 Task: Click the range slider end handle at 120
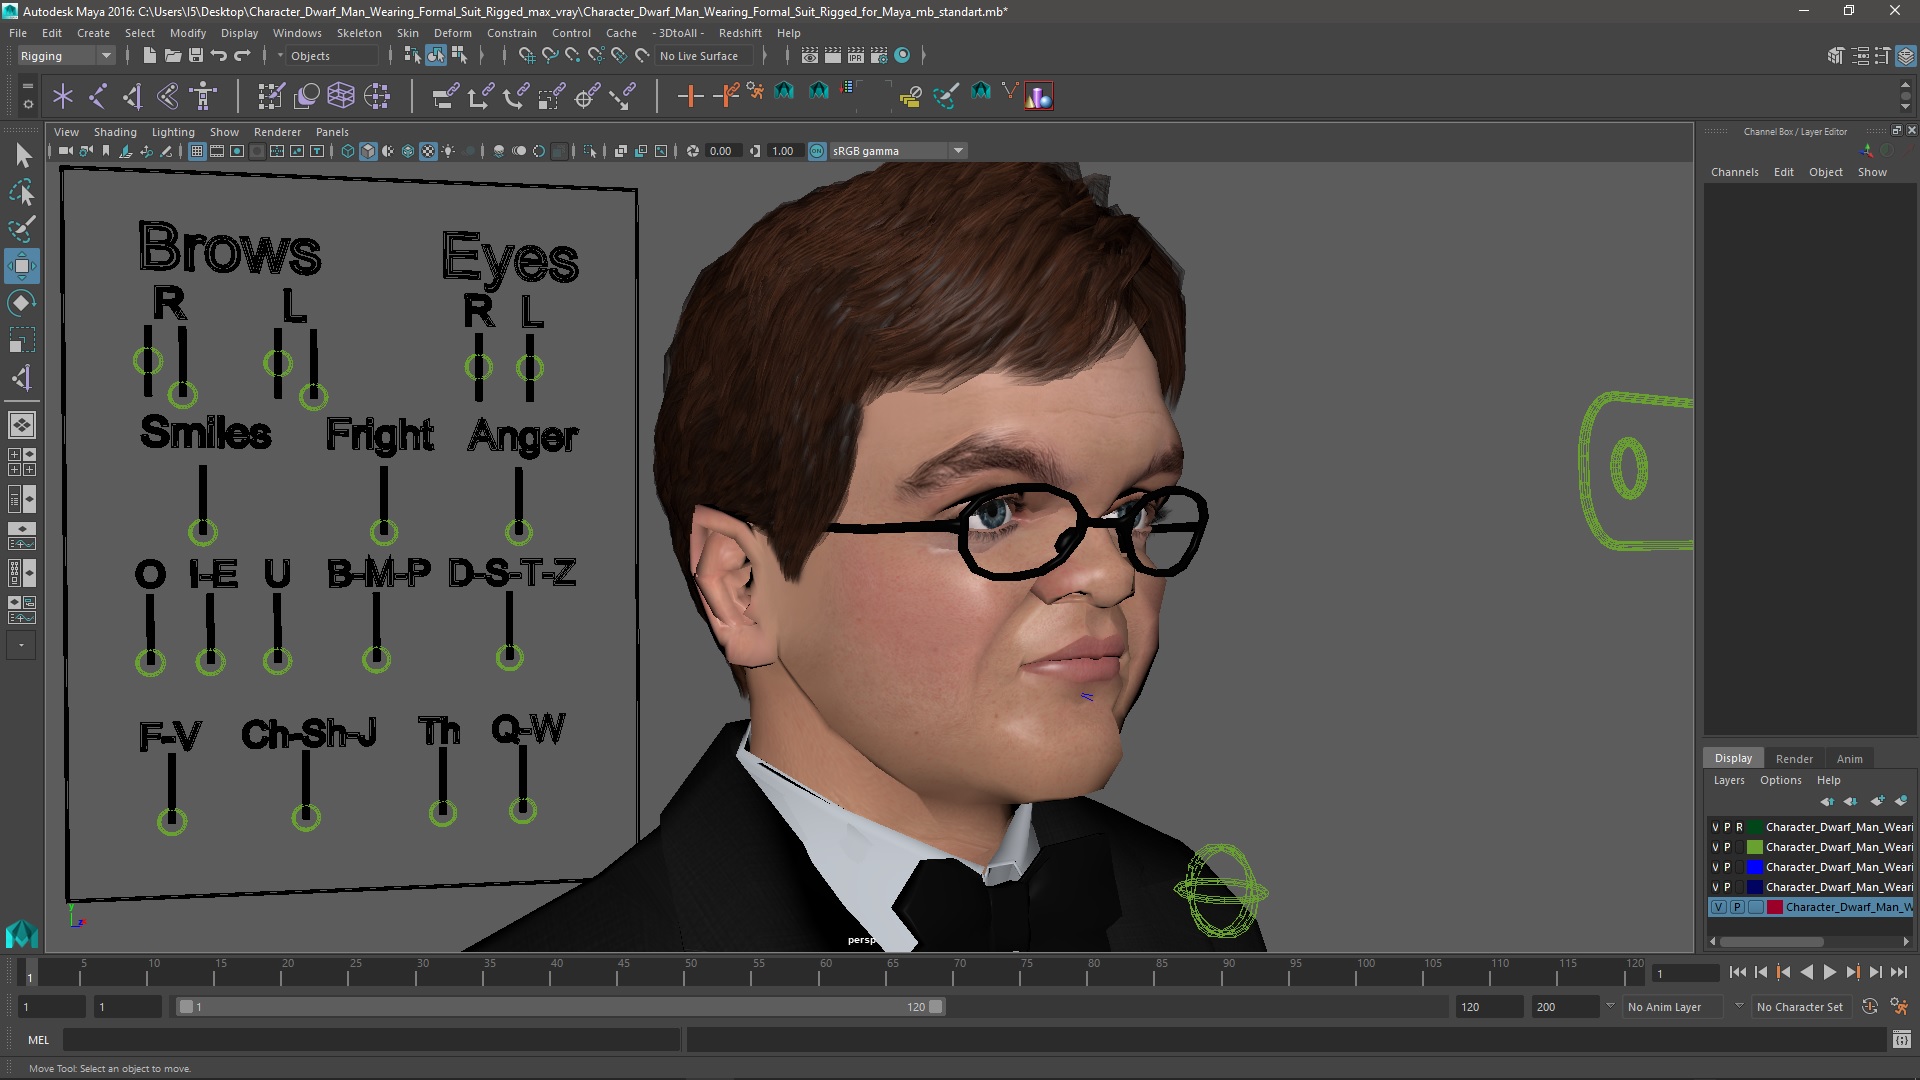coord(936,1007)
